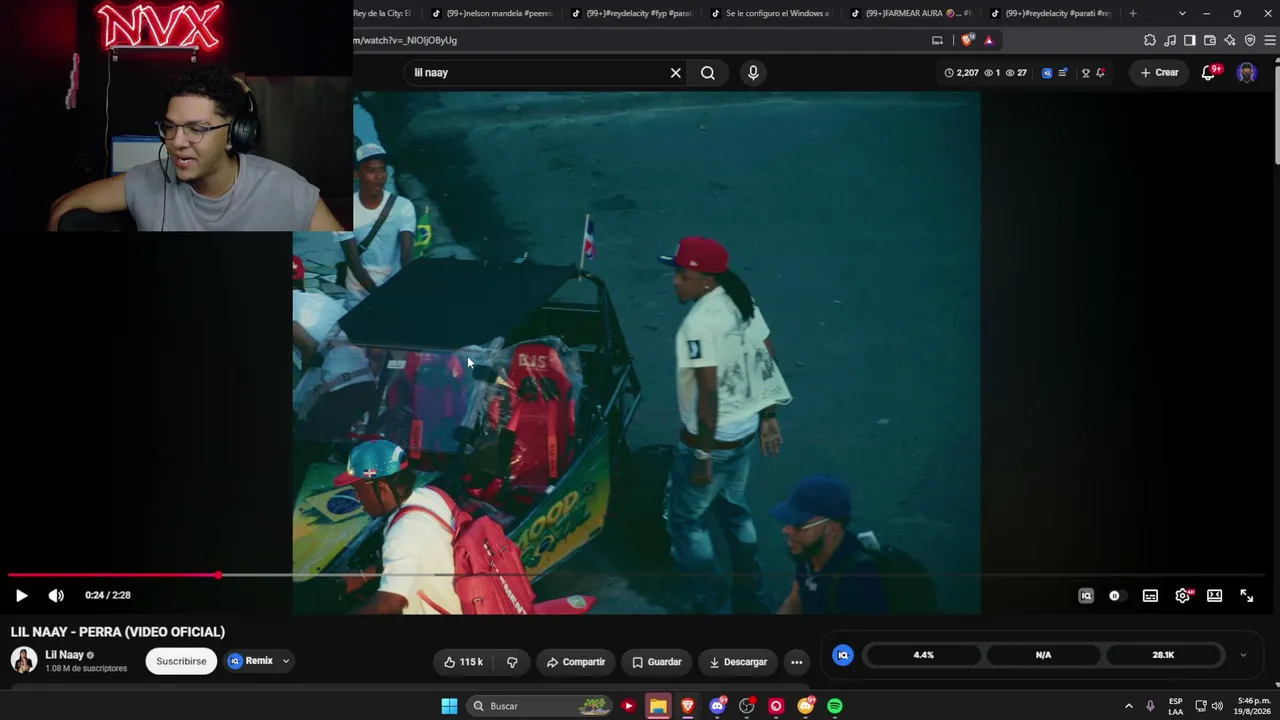Screen dimensions: 1280x720
Task: Open the player settings gear
Action: (x=1182, y=596)
